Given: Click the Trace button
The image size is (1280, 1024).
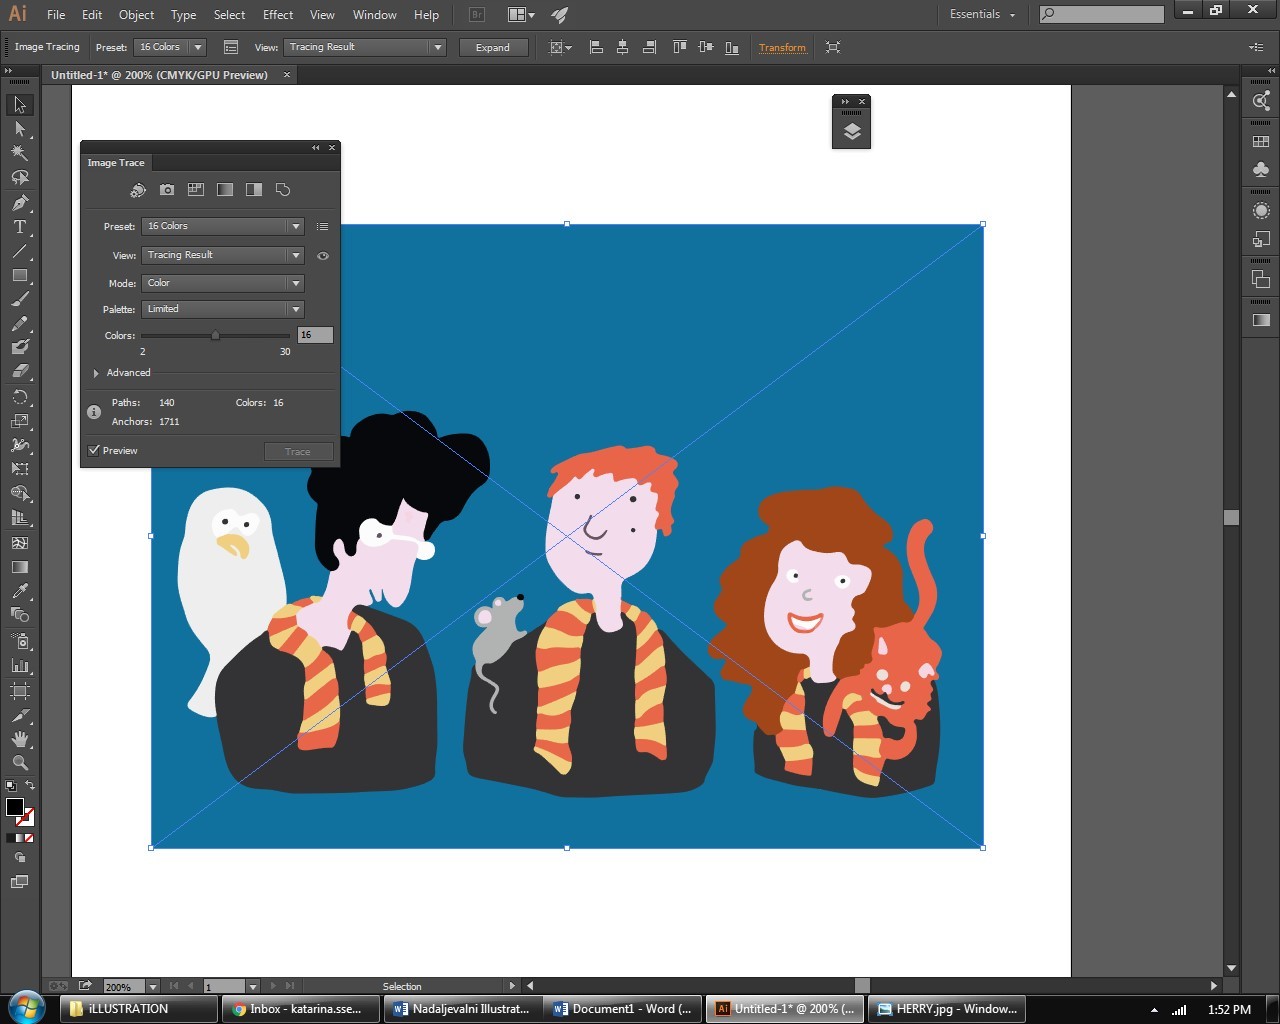Looking at the screenshot, I should click(298, 452).
